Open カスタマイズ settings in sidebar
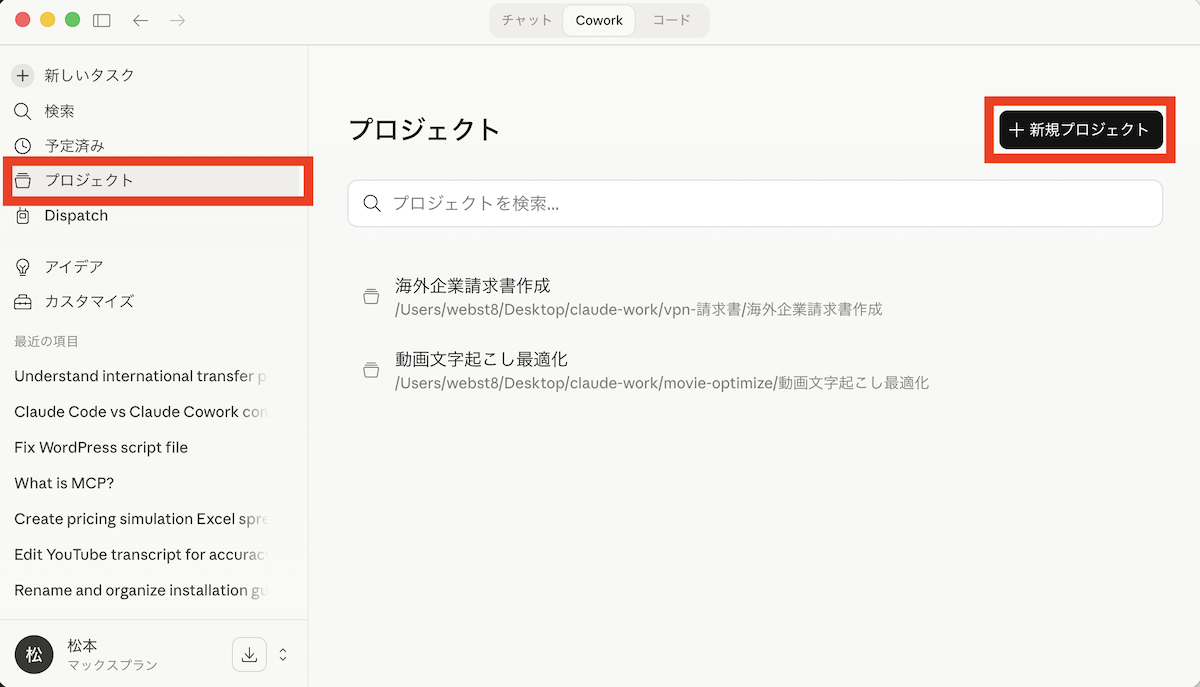Screen dimensions: 1200x687 coord(88,301)
